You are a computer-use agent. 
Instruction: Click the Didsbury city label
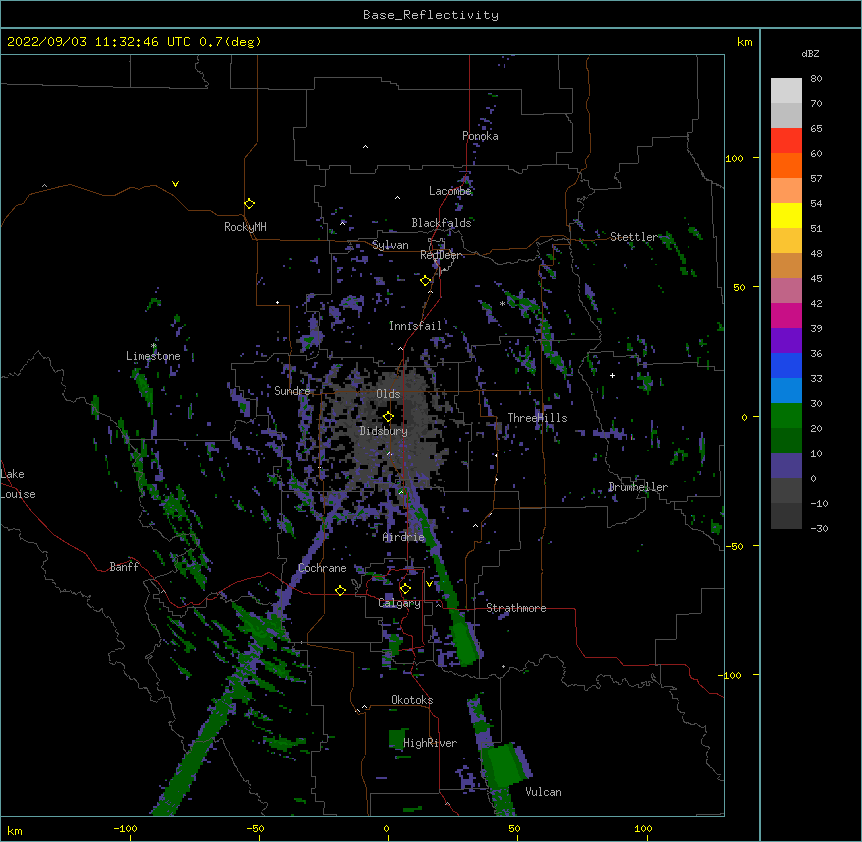tap(384, 431)
